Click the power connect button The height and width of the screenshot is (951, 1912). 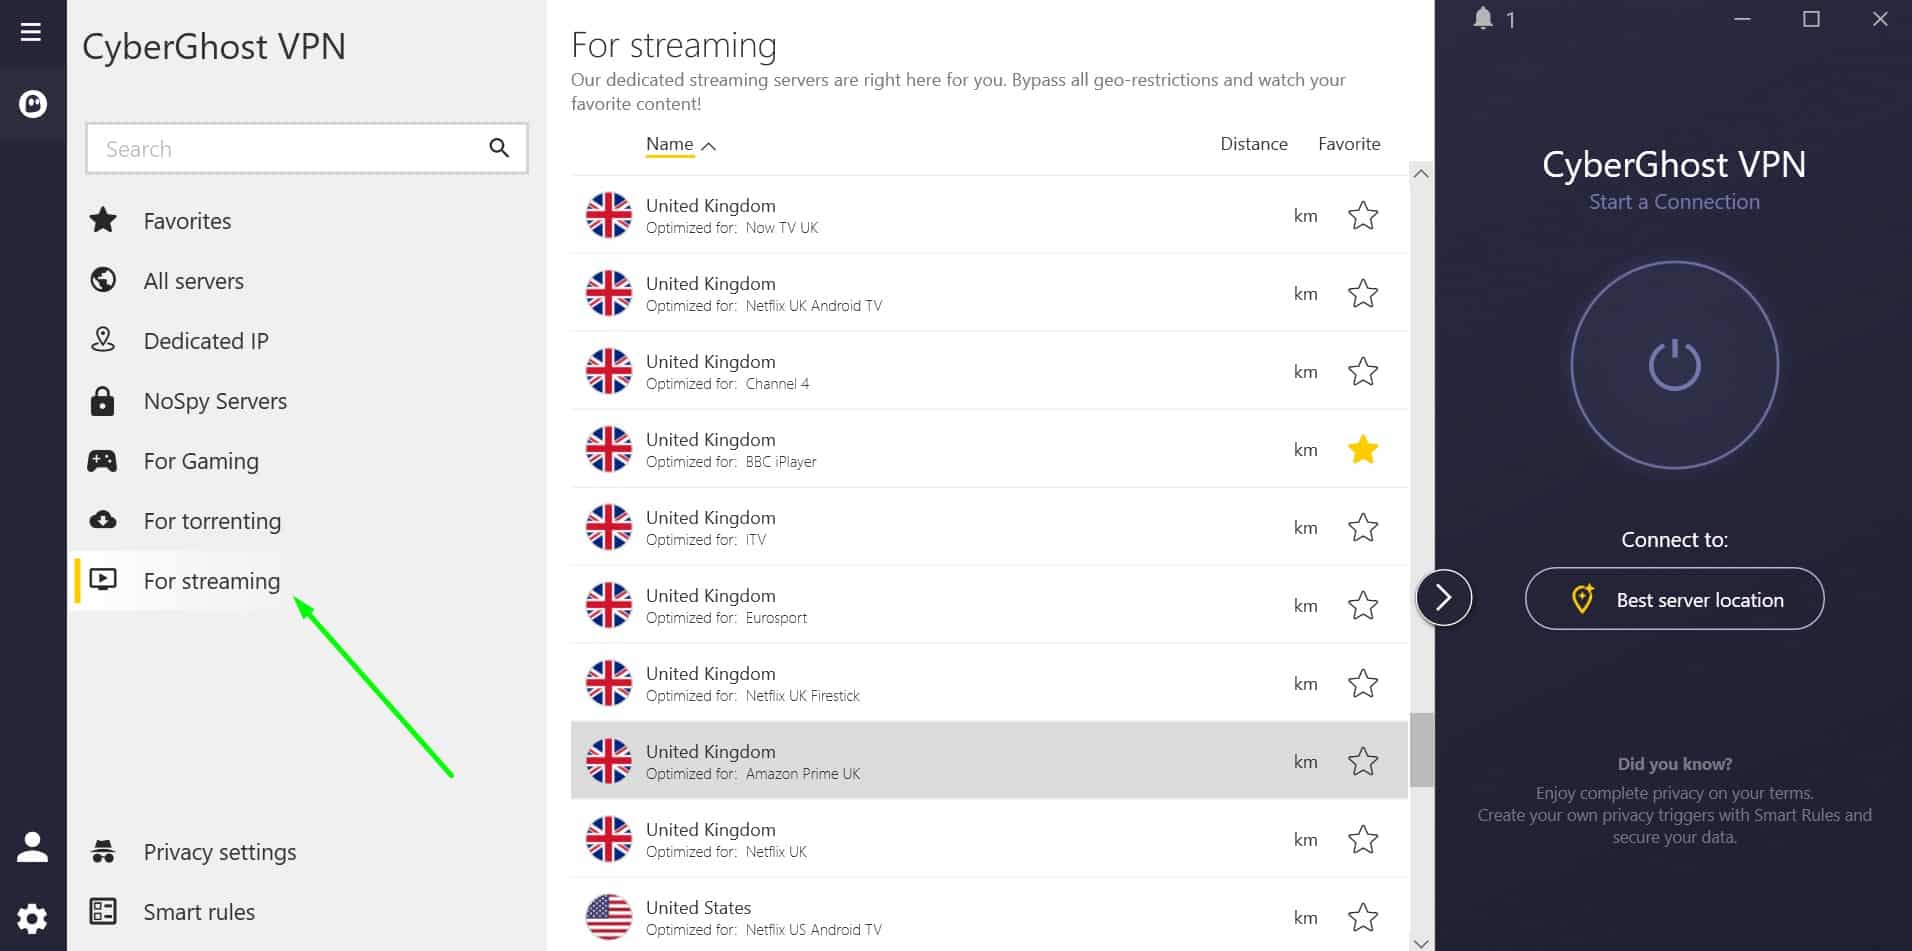pyautogui.click(x=1674, y=365)
